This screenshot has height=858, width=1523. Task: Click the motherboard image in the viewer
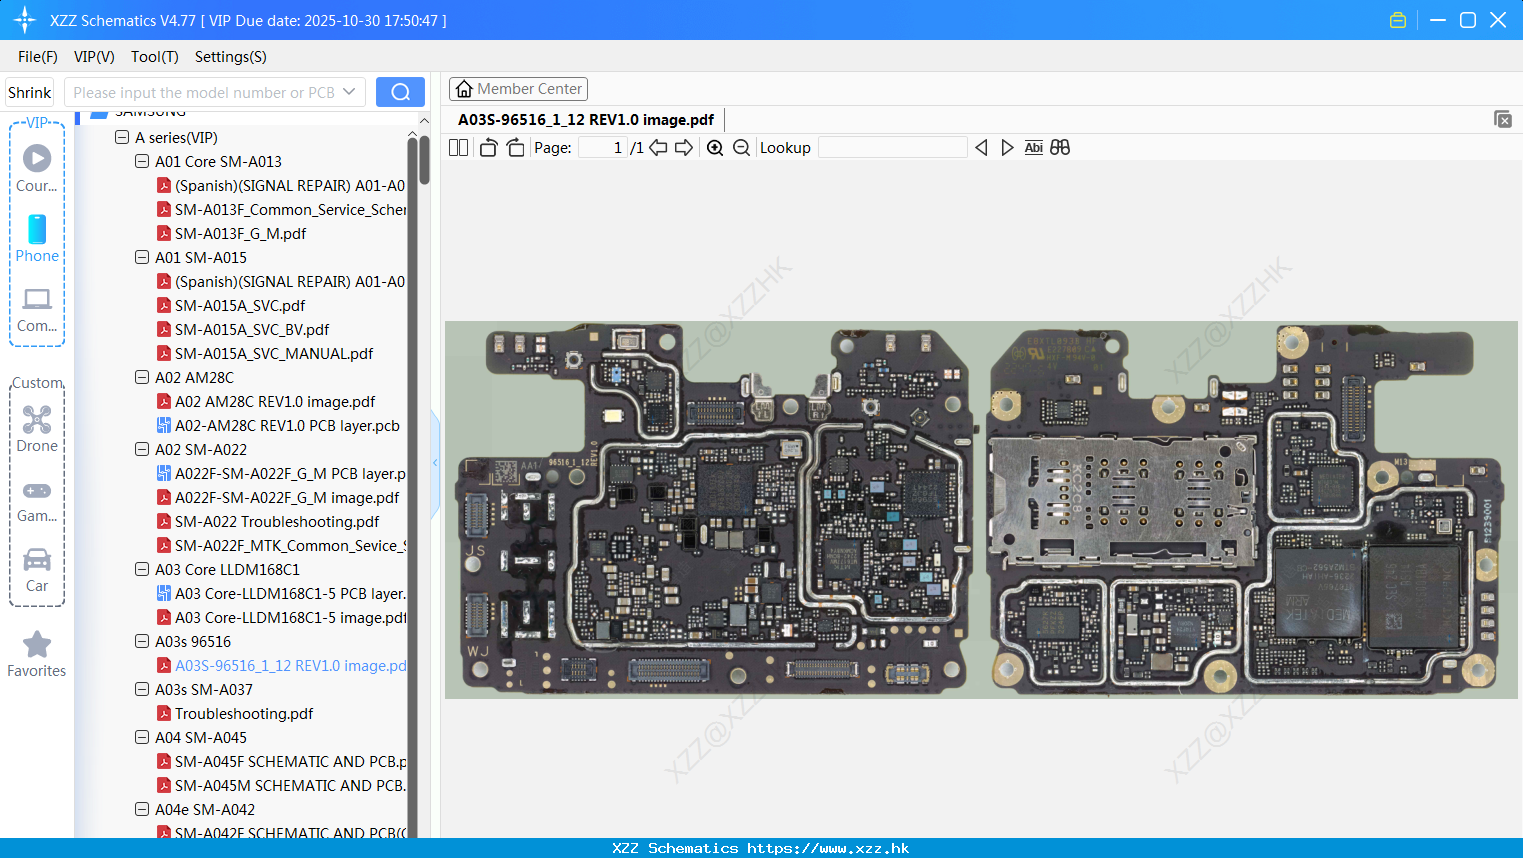(981, 509)
